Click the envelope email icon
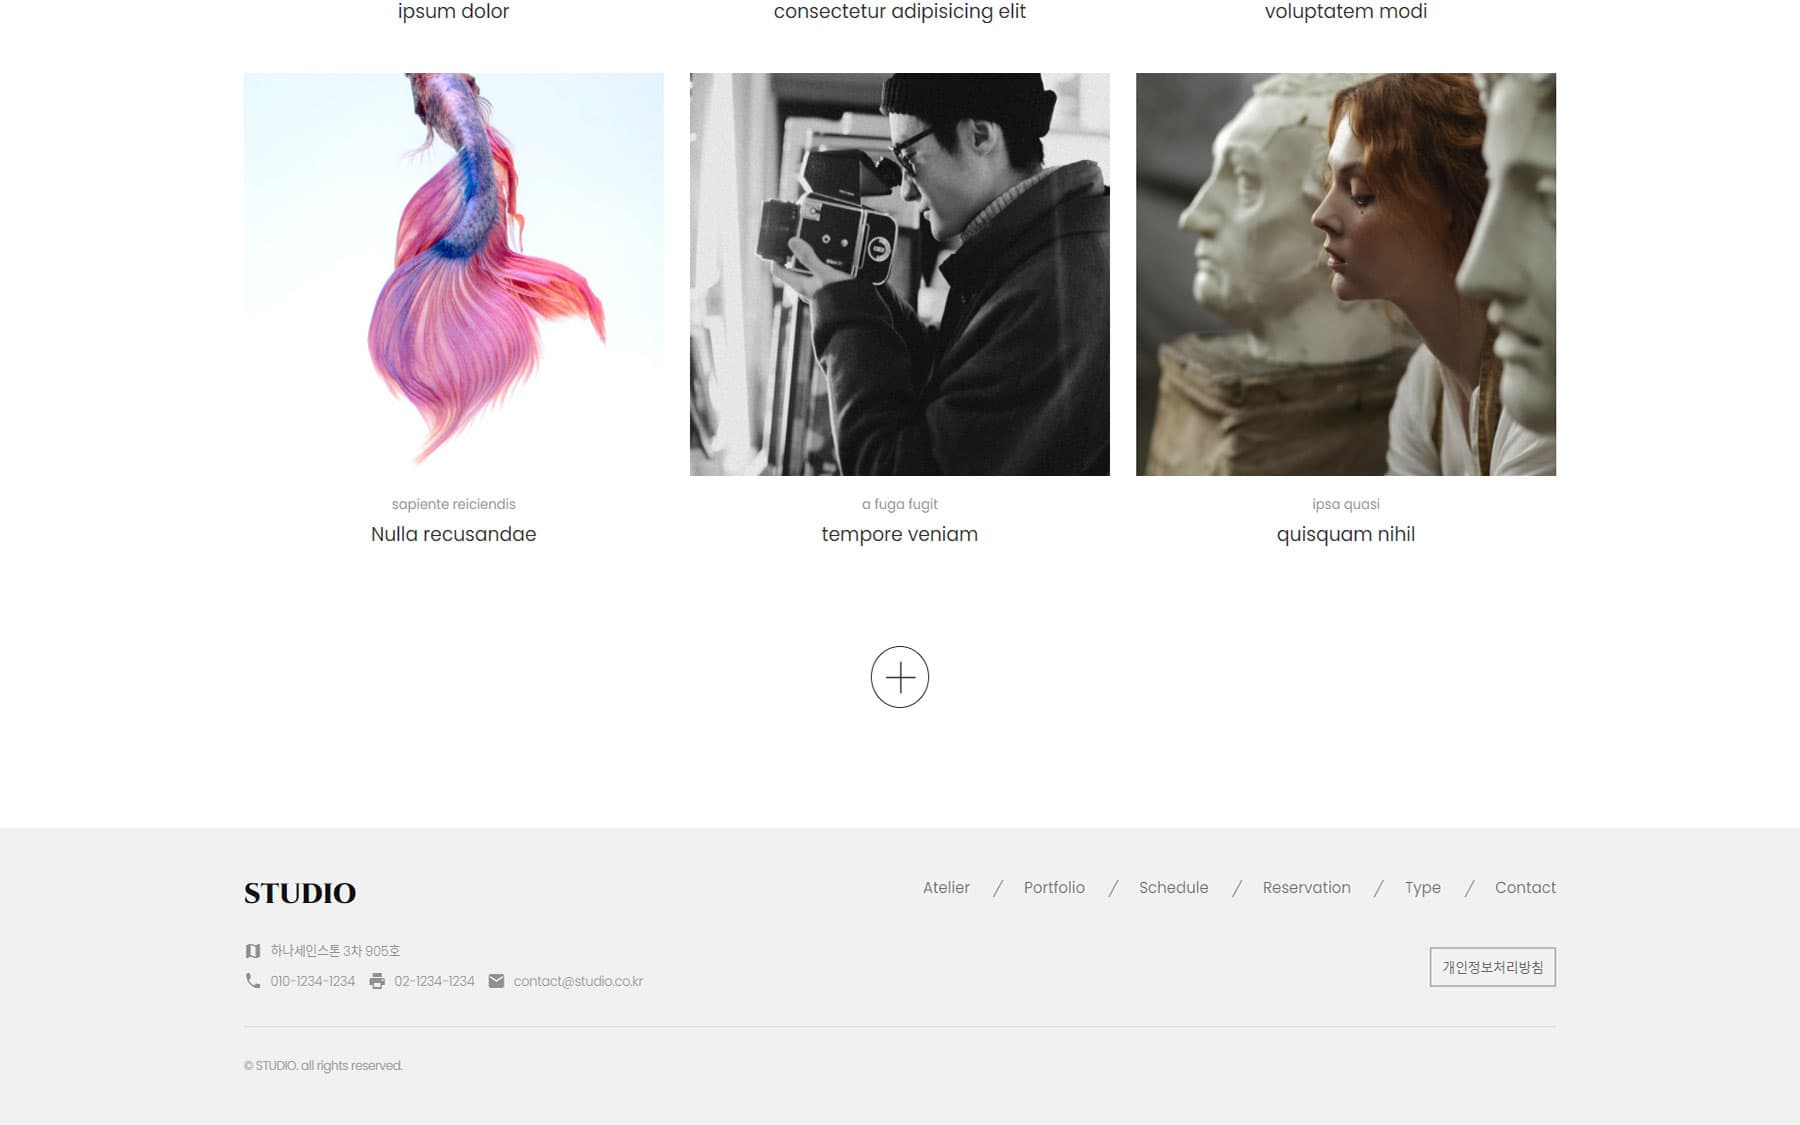Viewport: 1800px width, 1125px height. [496, 981]
